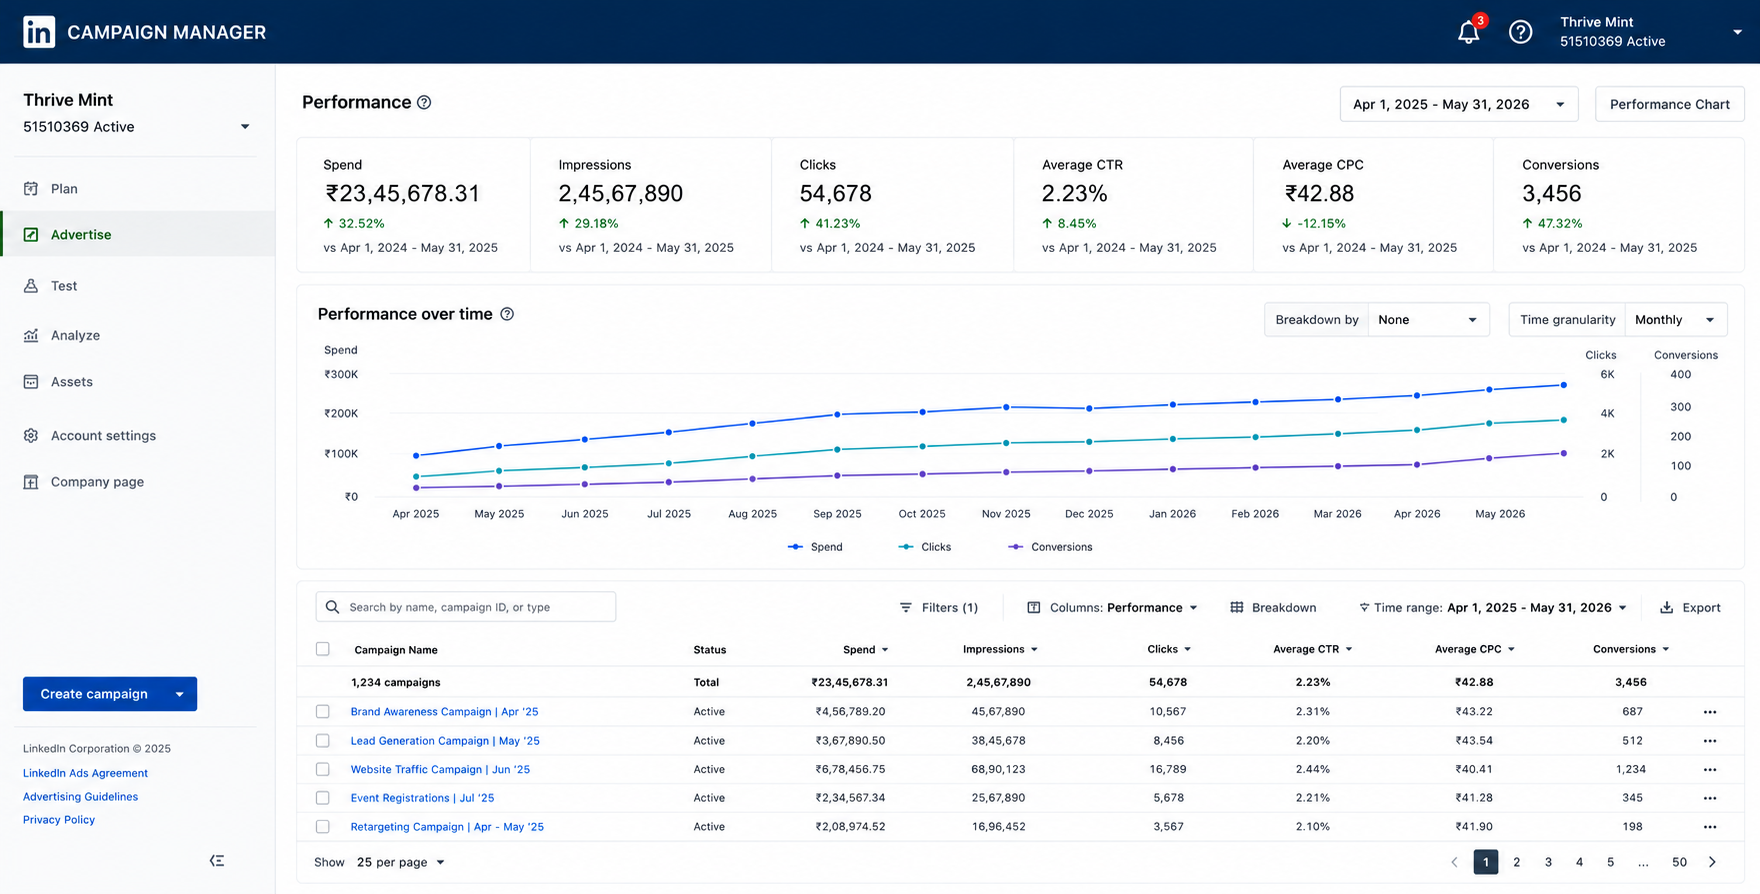Image resolution: width=1760 pixels, height=894 pixels.
Task: Click the Advertise sidebar icon
Action: click(x=31, y=234)
